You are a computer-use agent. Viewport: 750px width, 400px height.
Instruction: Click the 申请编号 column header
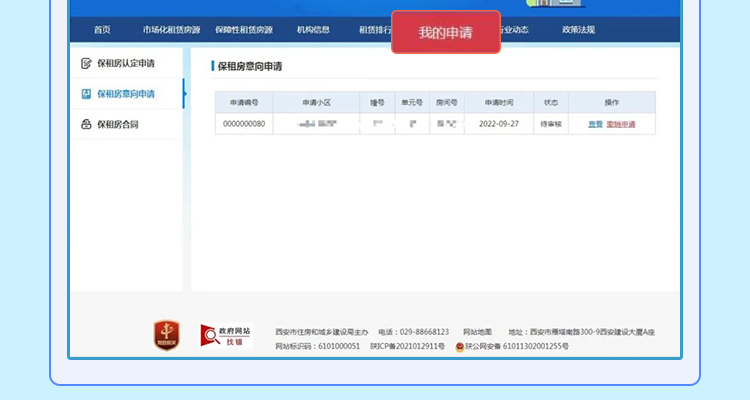(244, 102)
